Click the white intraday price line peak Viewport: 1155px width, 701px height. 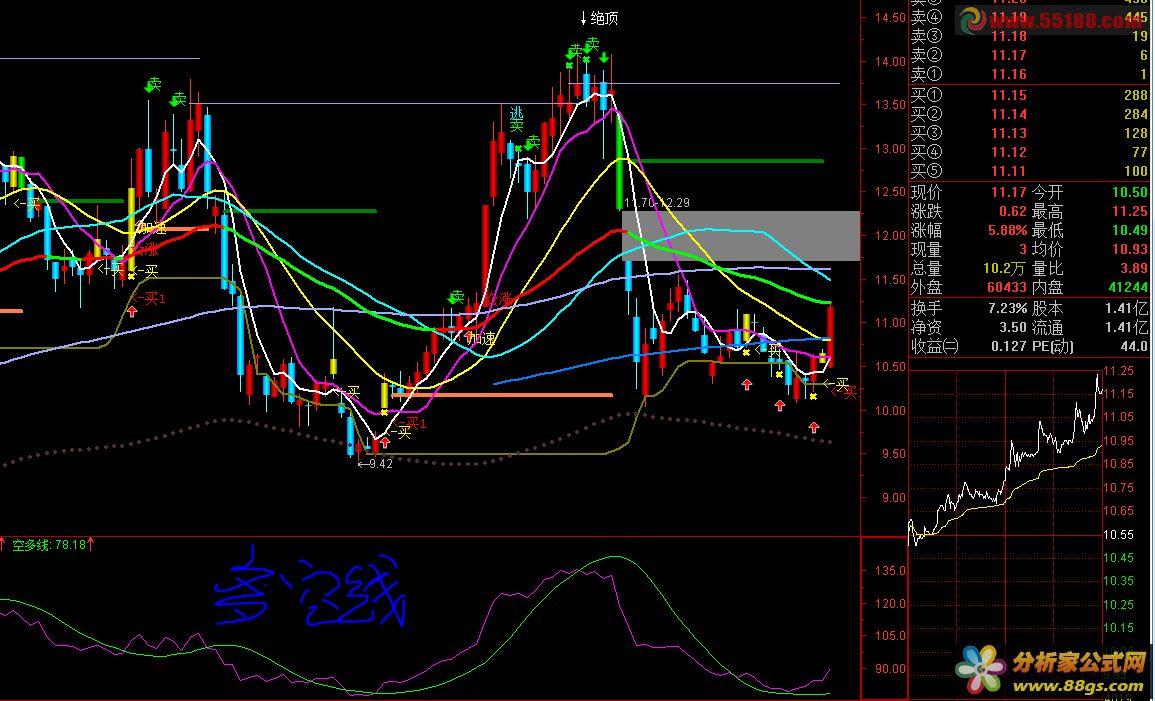click(x=1098, y=376)
